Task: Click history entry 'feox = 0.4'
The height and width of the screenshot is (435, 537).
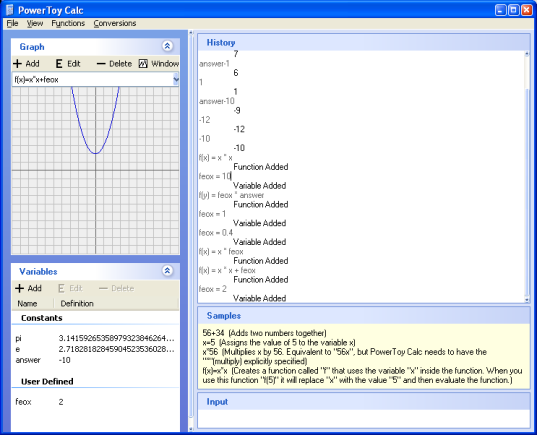Action: pyautogui.click(x=216, y=233)
